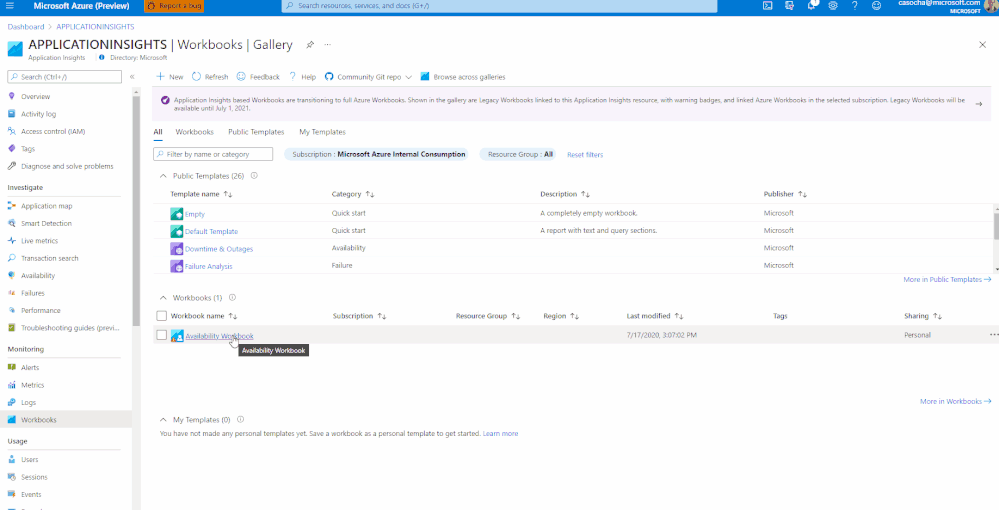Refresh the workbooks gallery

tap(210, 76)
